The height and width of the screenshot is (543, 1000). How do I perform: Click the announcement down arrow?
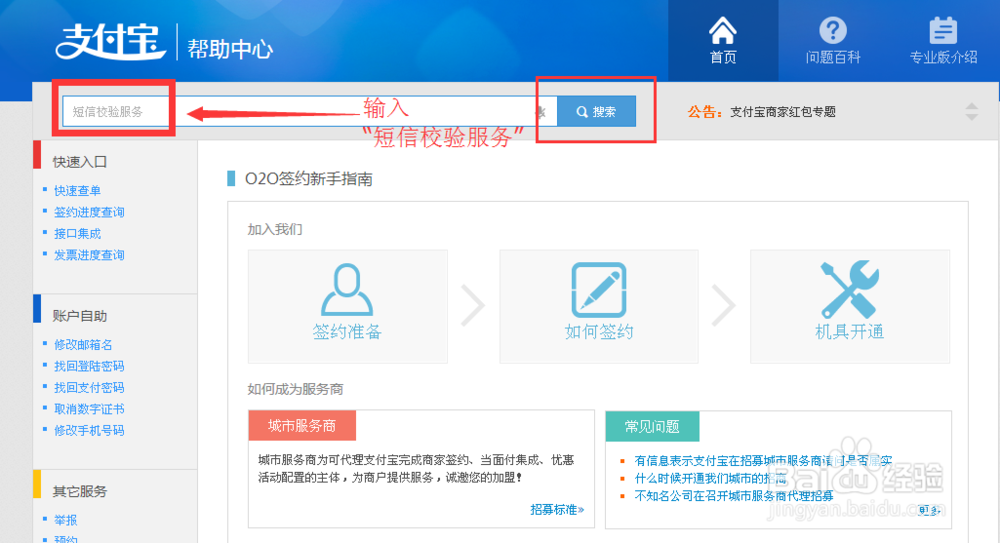971,117
